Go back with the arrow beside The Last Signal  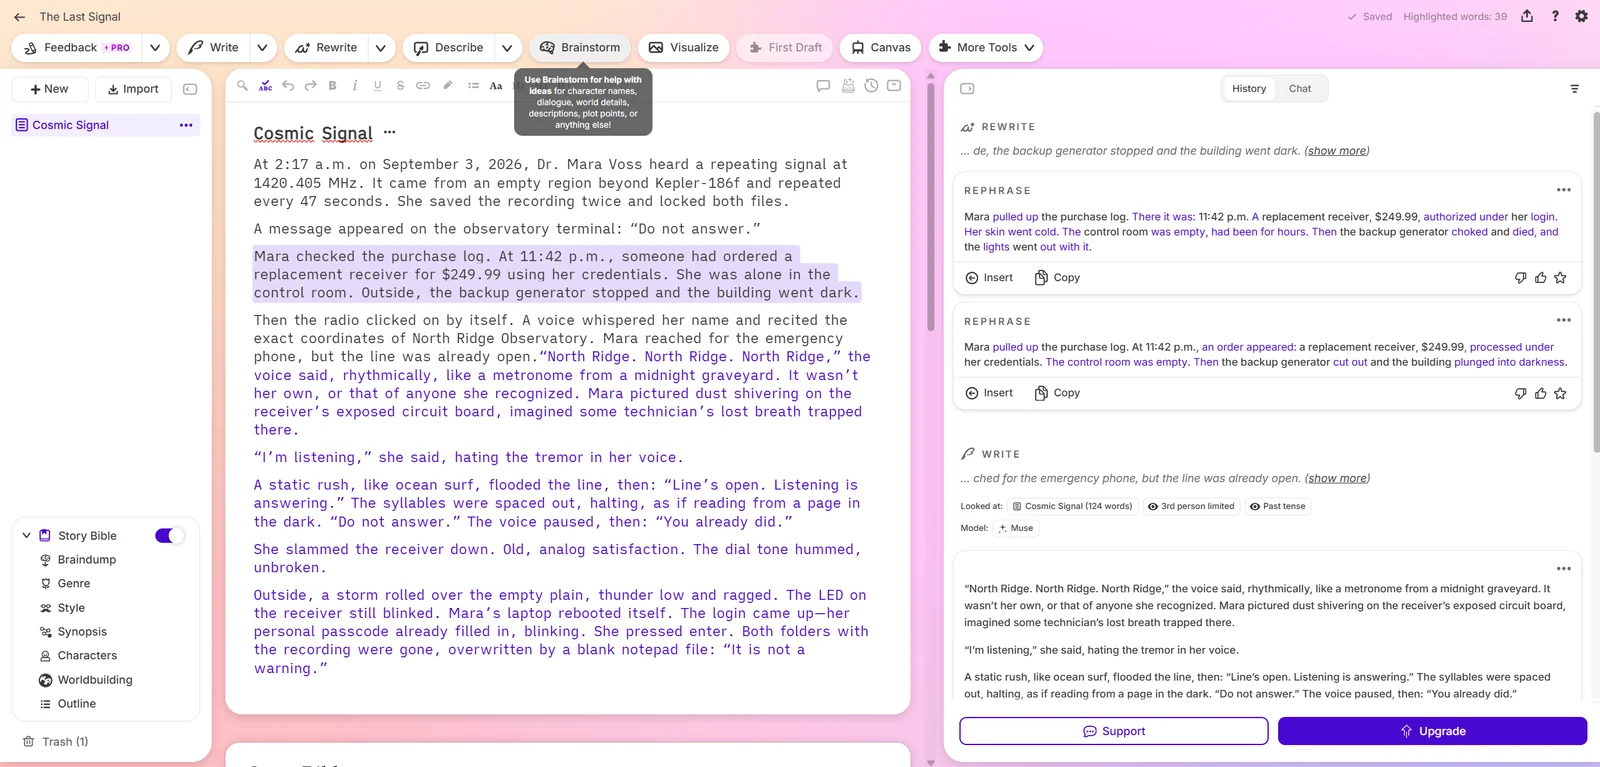(x=19, y=17)
